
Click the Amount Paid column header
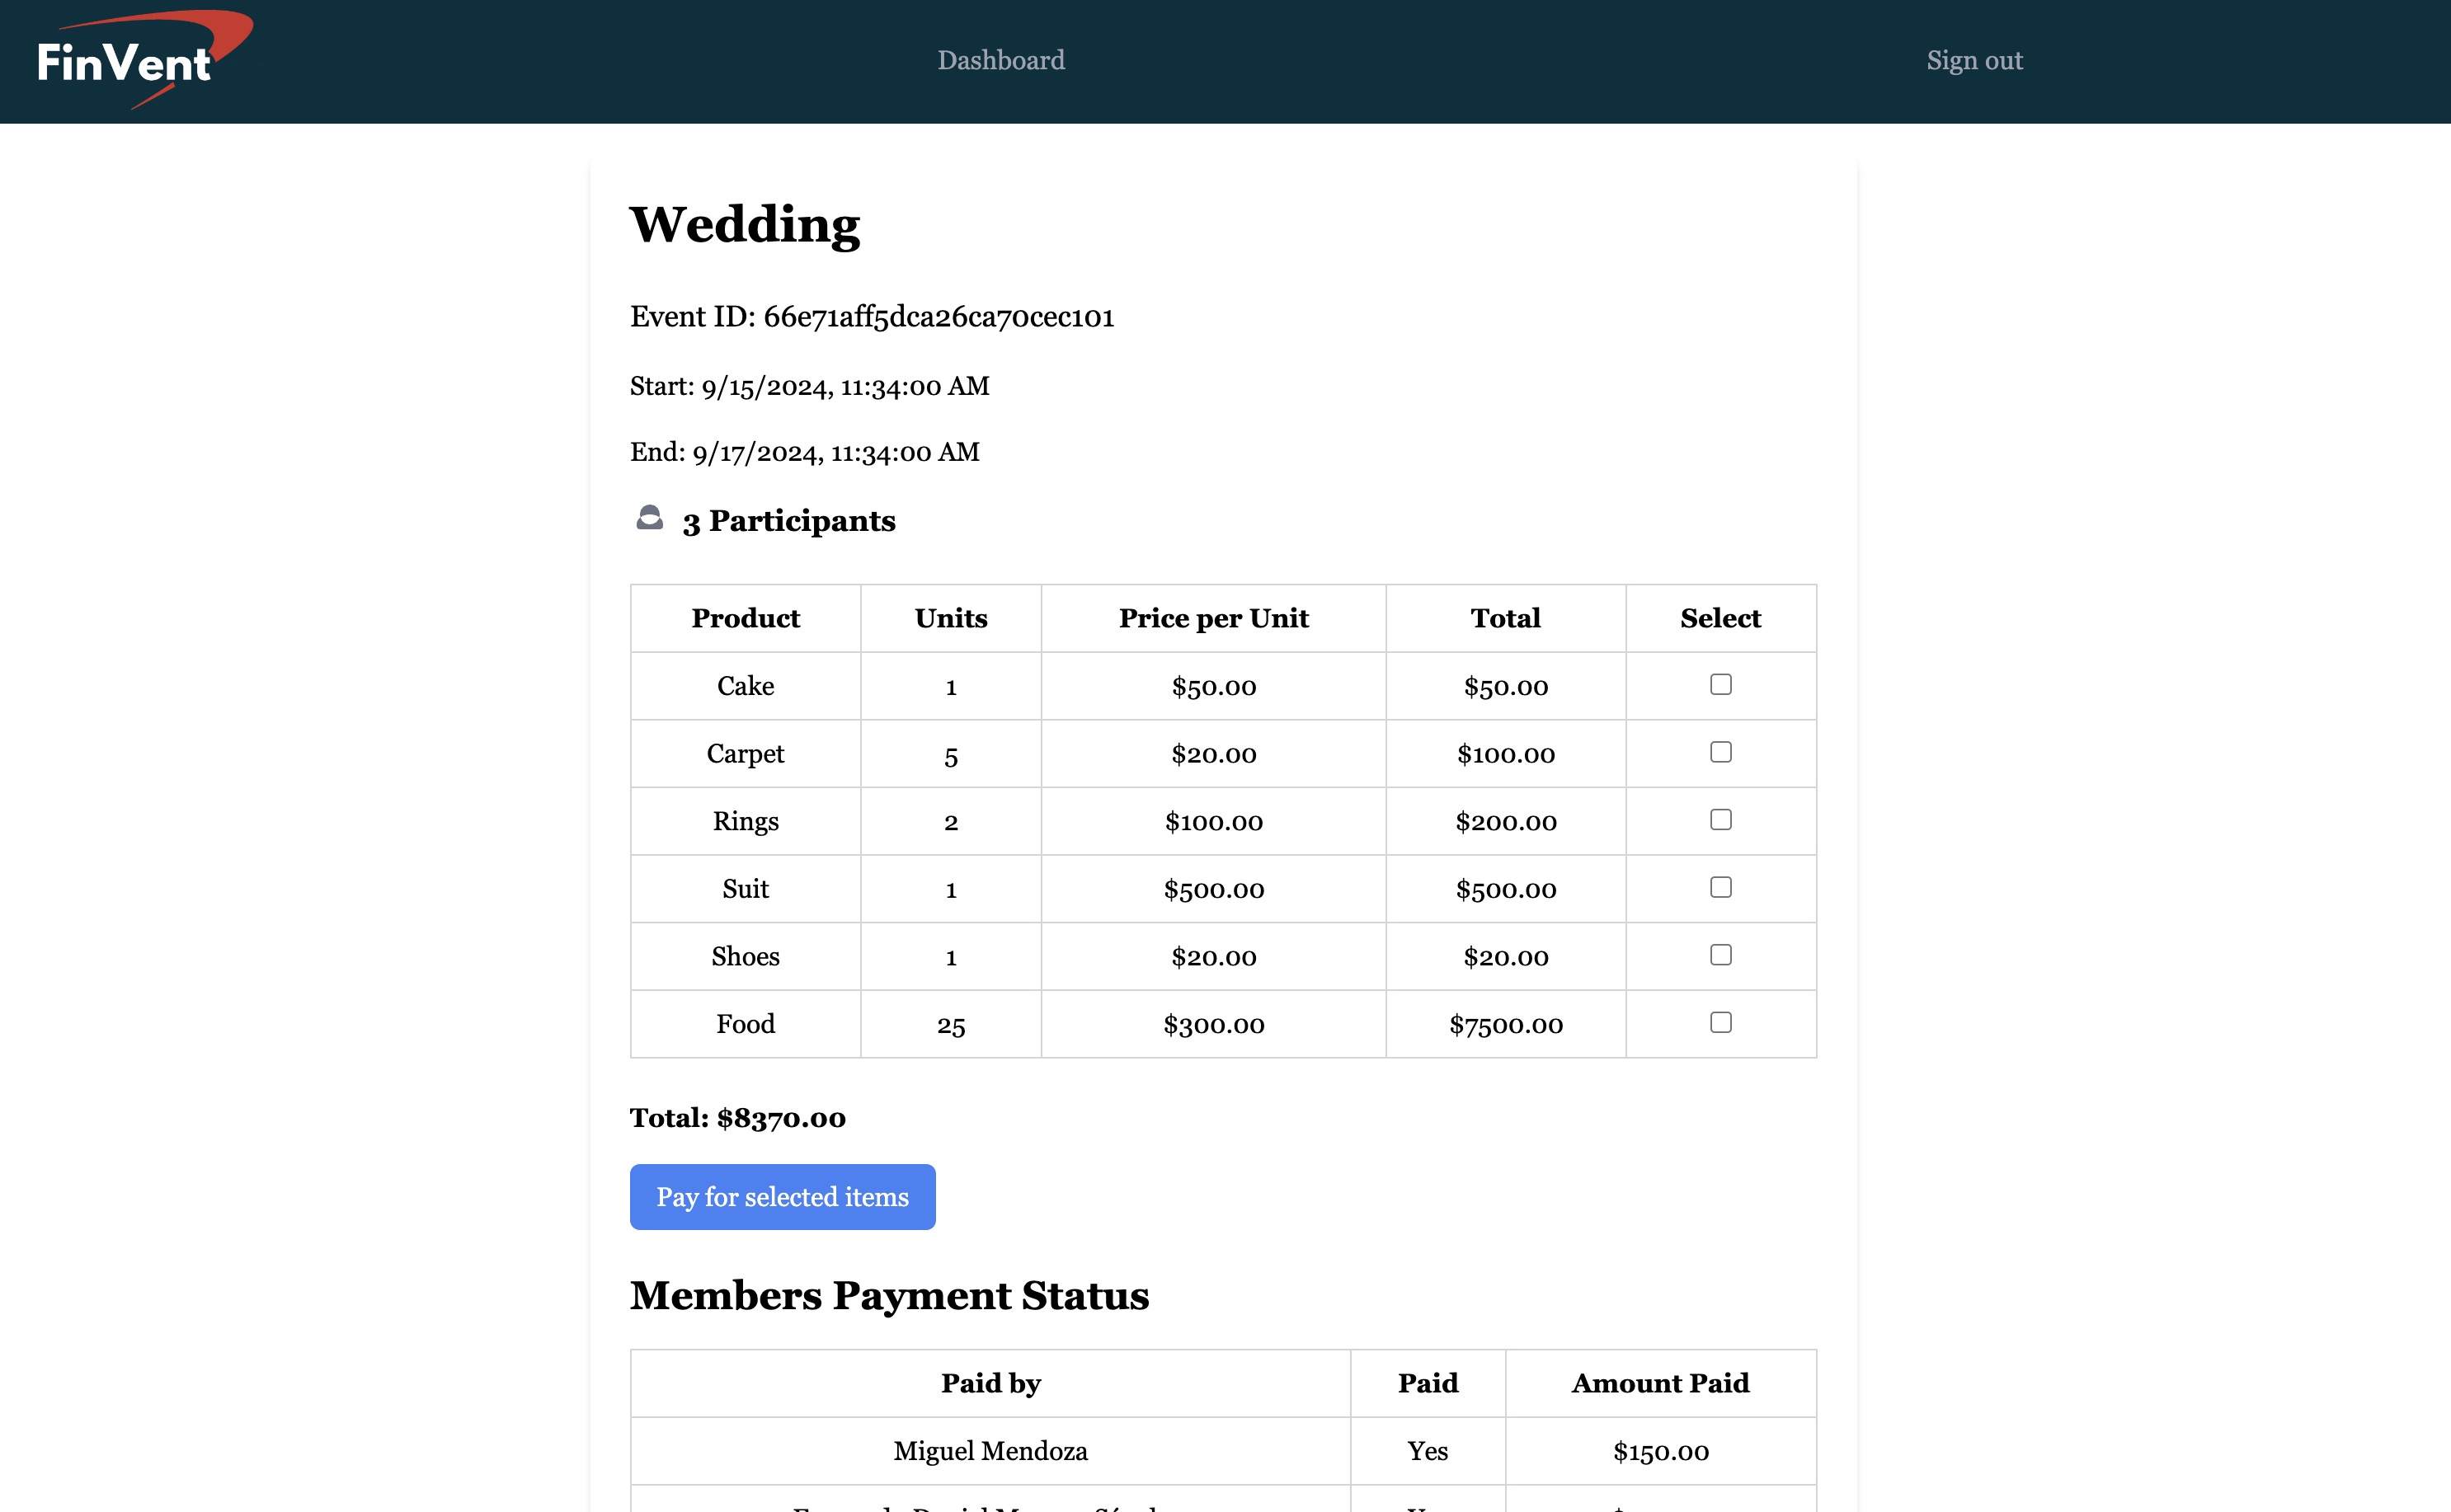tap(1660, 1383)
